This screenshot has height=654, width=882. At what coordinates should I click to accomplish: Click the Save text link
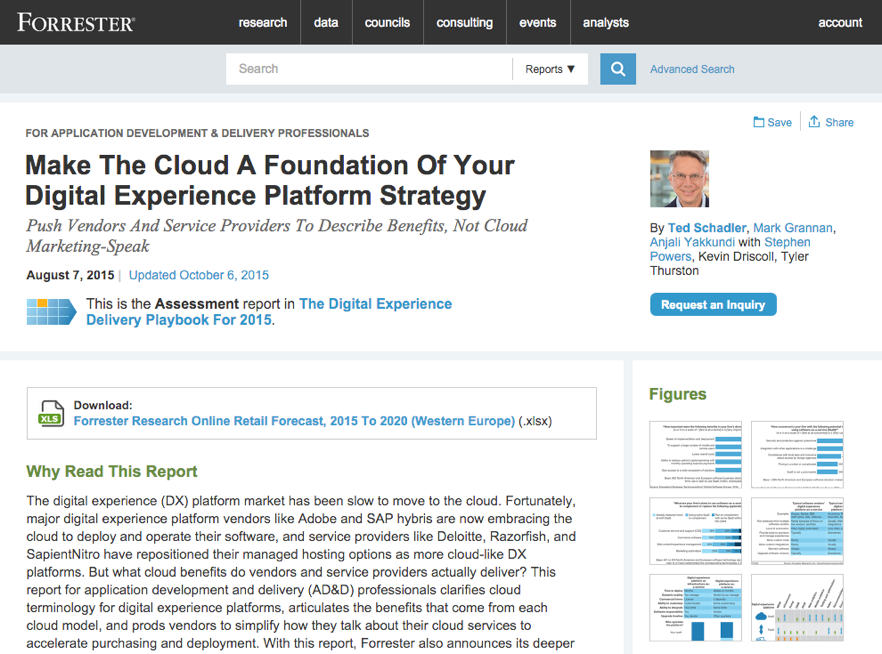780,123
